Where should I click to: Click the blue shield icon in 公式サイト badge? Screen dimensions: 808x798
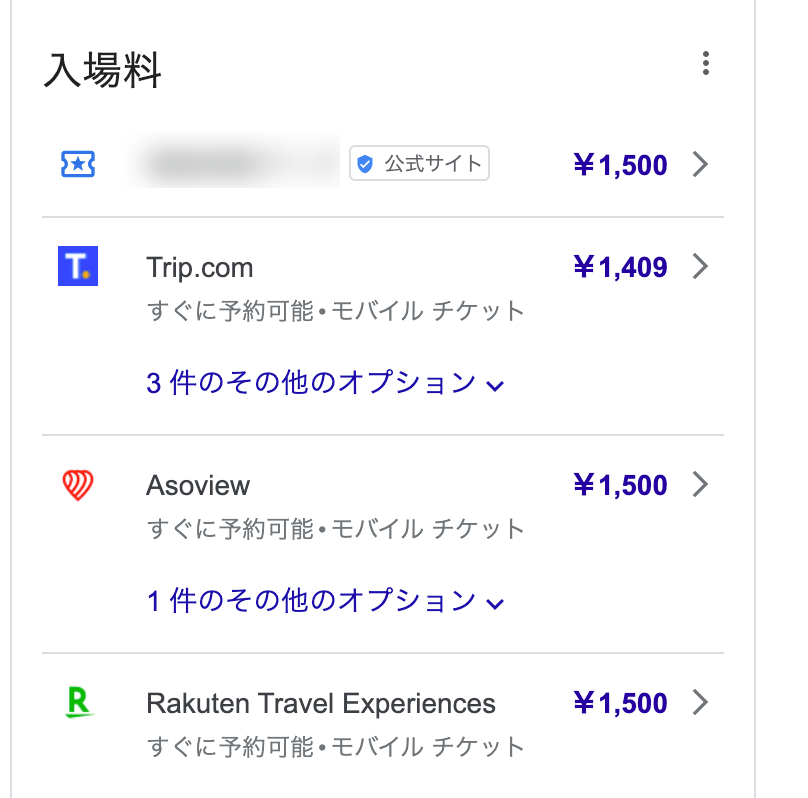point(365,164)
